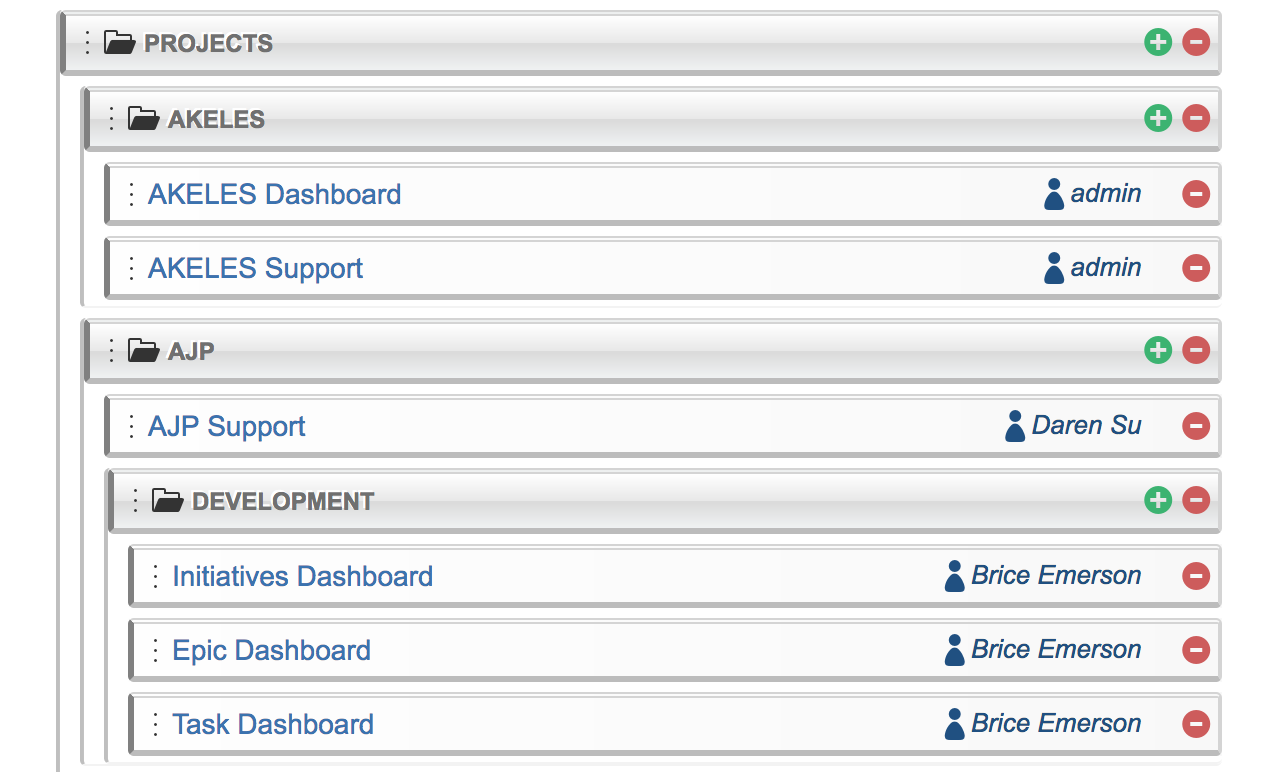
Task: Collapse the PROJECTS folder
Action: point(119,43)
